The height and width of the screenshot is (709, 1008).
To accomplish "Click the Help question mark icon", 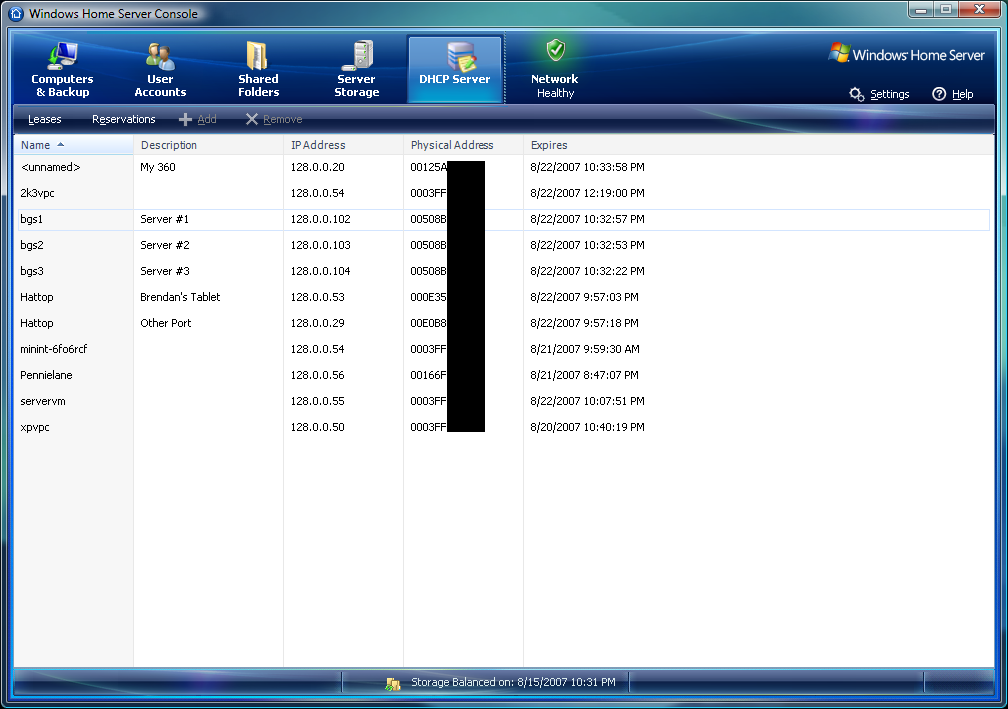I will (939, 94).
